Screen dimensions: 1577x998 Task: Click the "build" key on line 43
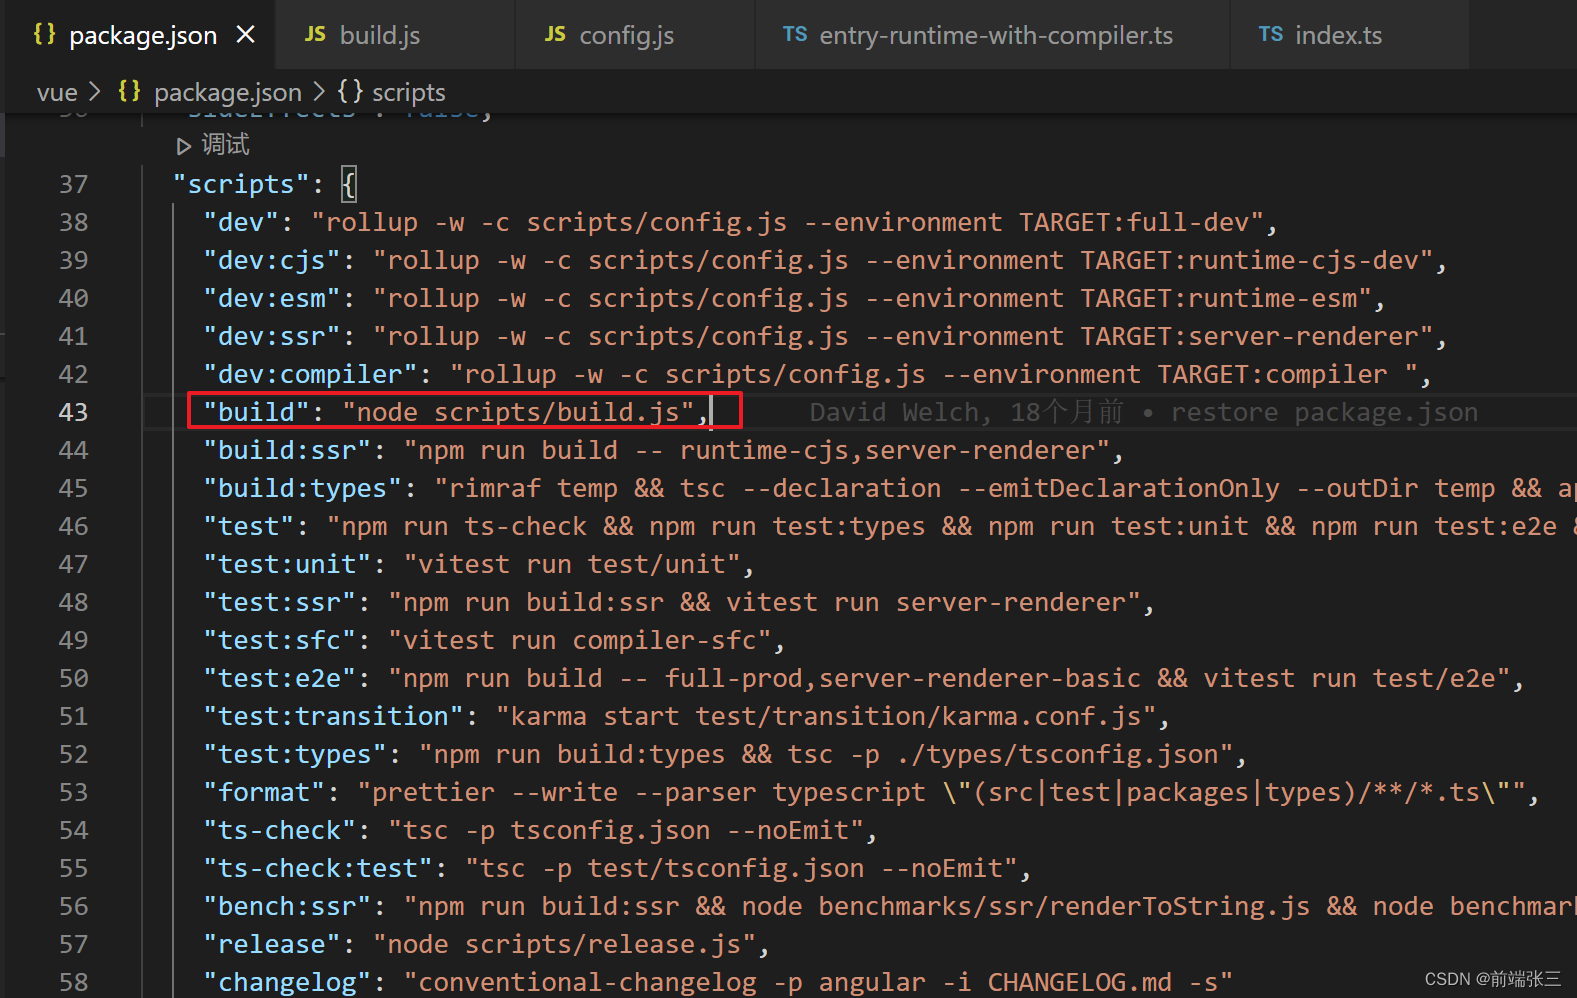[257, 412]
